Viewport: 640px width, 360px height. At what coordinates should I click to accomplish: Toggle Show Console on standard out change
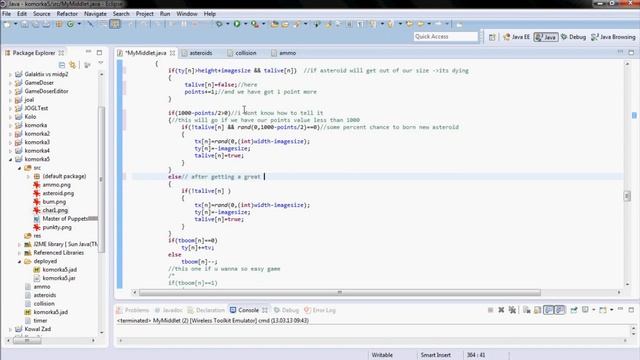(x=549, y=310)
